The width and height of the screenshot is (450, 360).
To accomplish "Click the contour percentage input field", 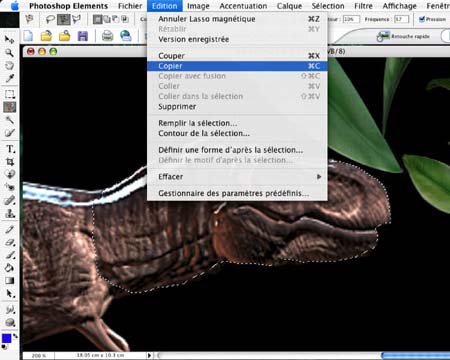I will pos(351,19).
